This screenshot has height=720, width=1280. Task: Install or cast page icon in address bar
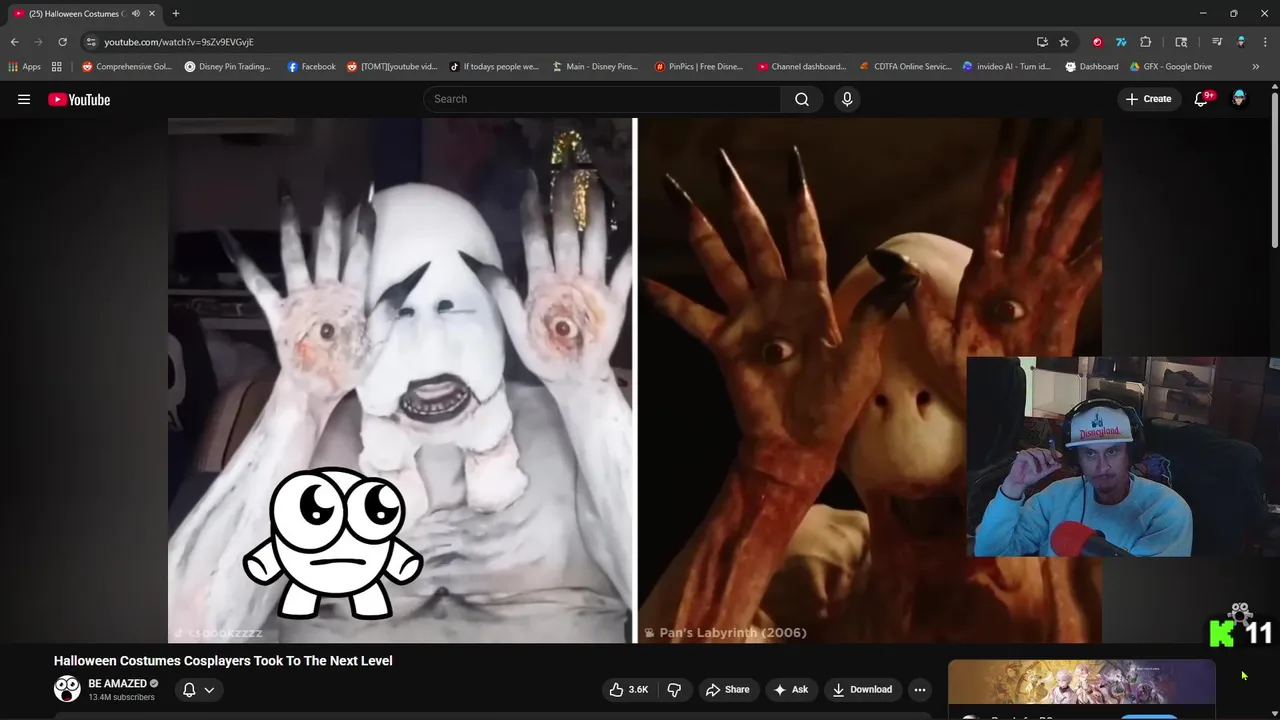pyautogui.click(x=1042, y=42)
